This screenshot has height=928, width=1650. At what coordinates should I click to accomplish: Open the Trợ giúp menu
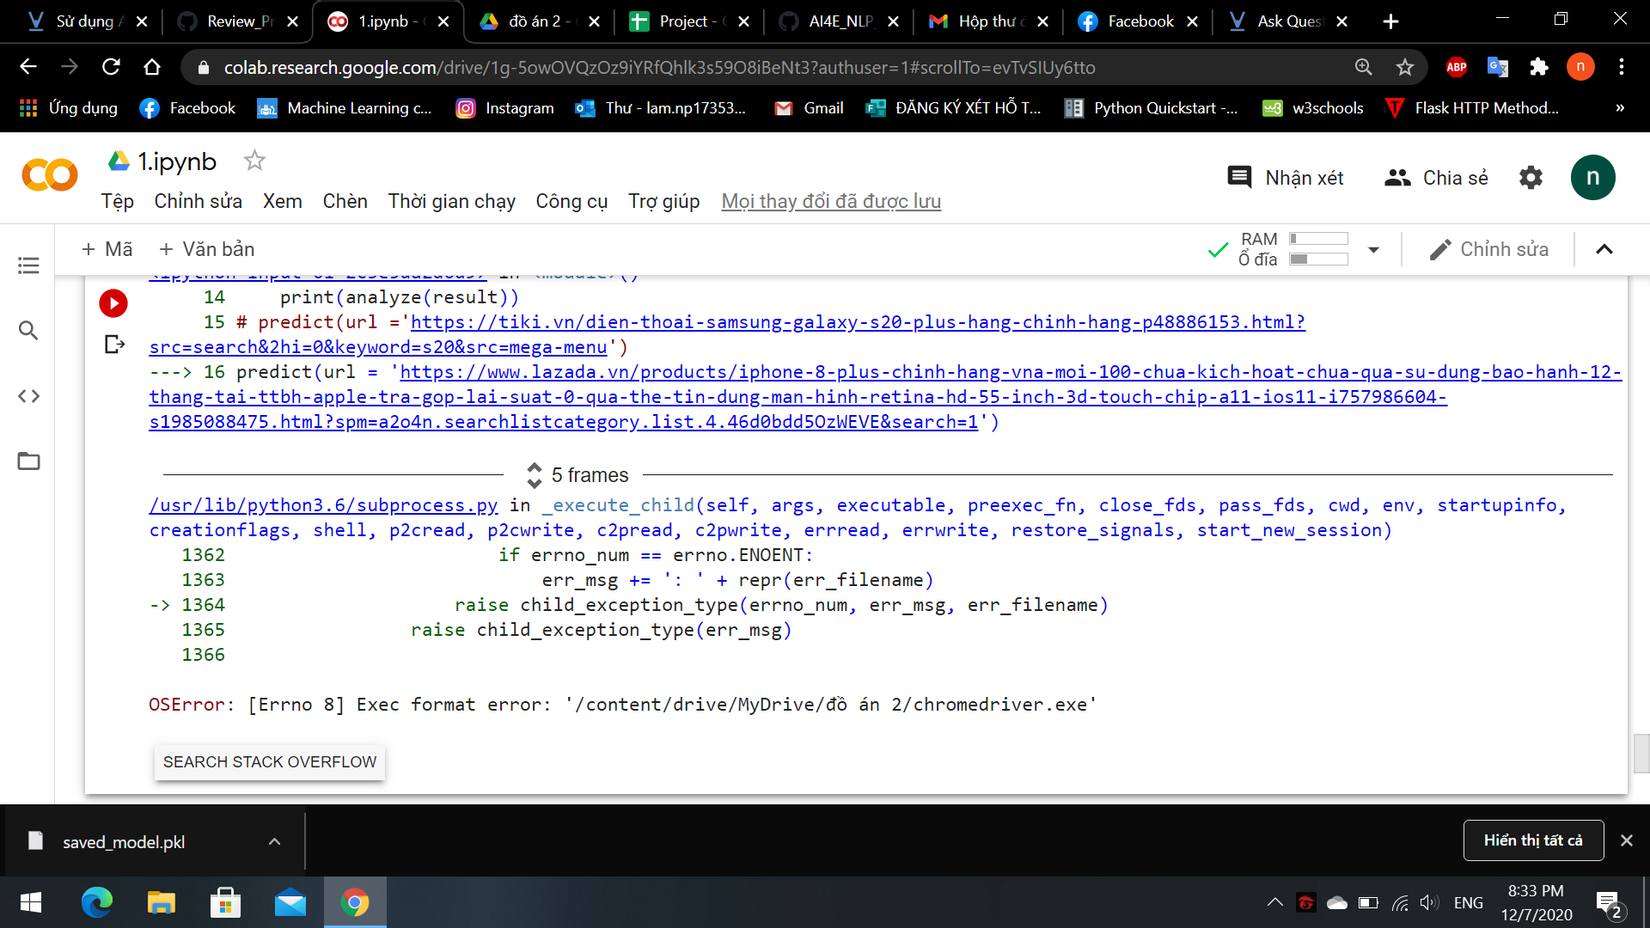tap(664, 201)
